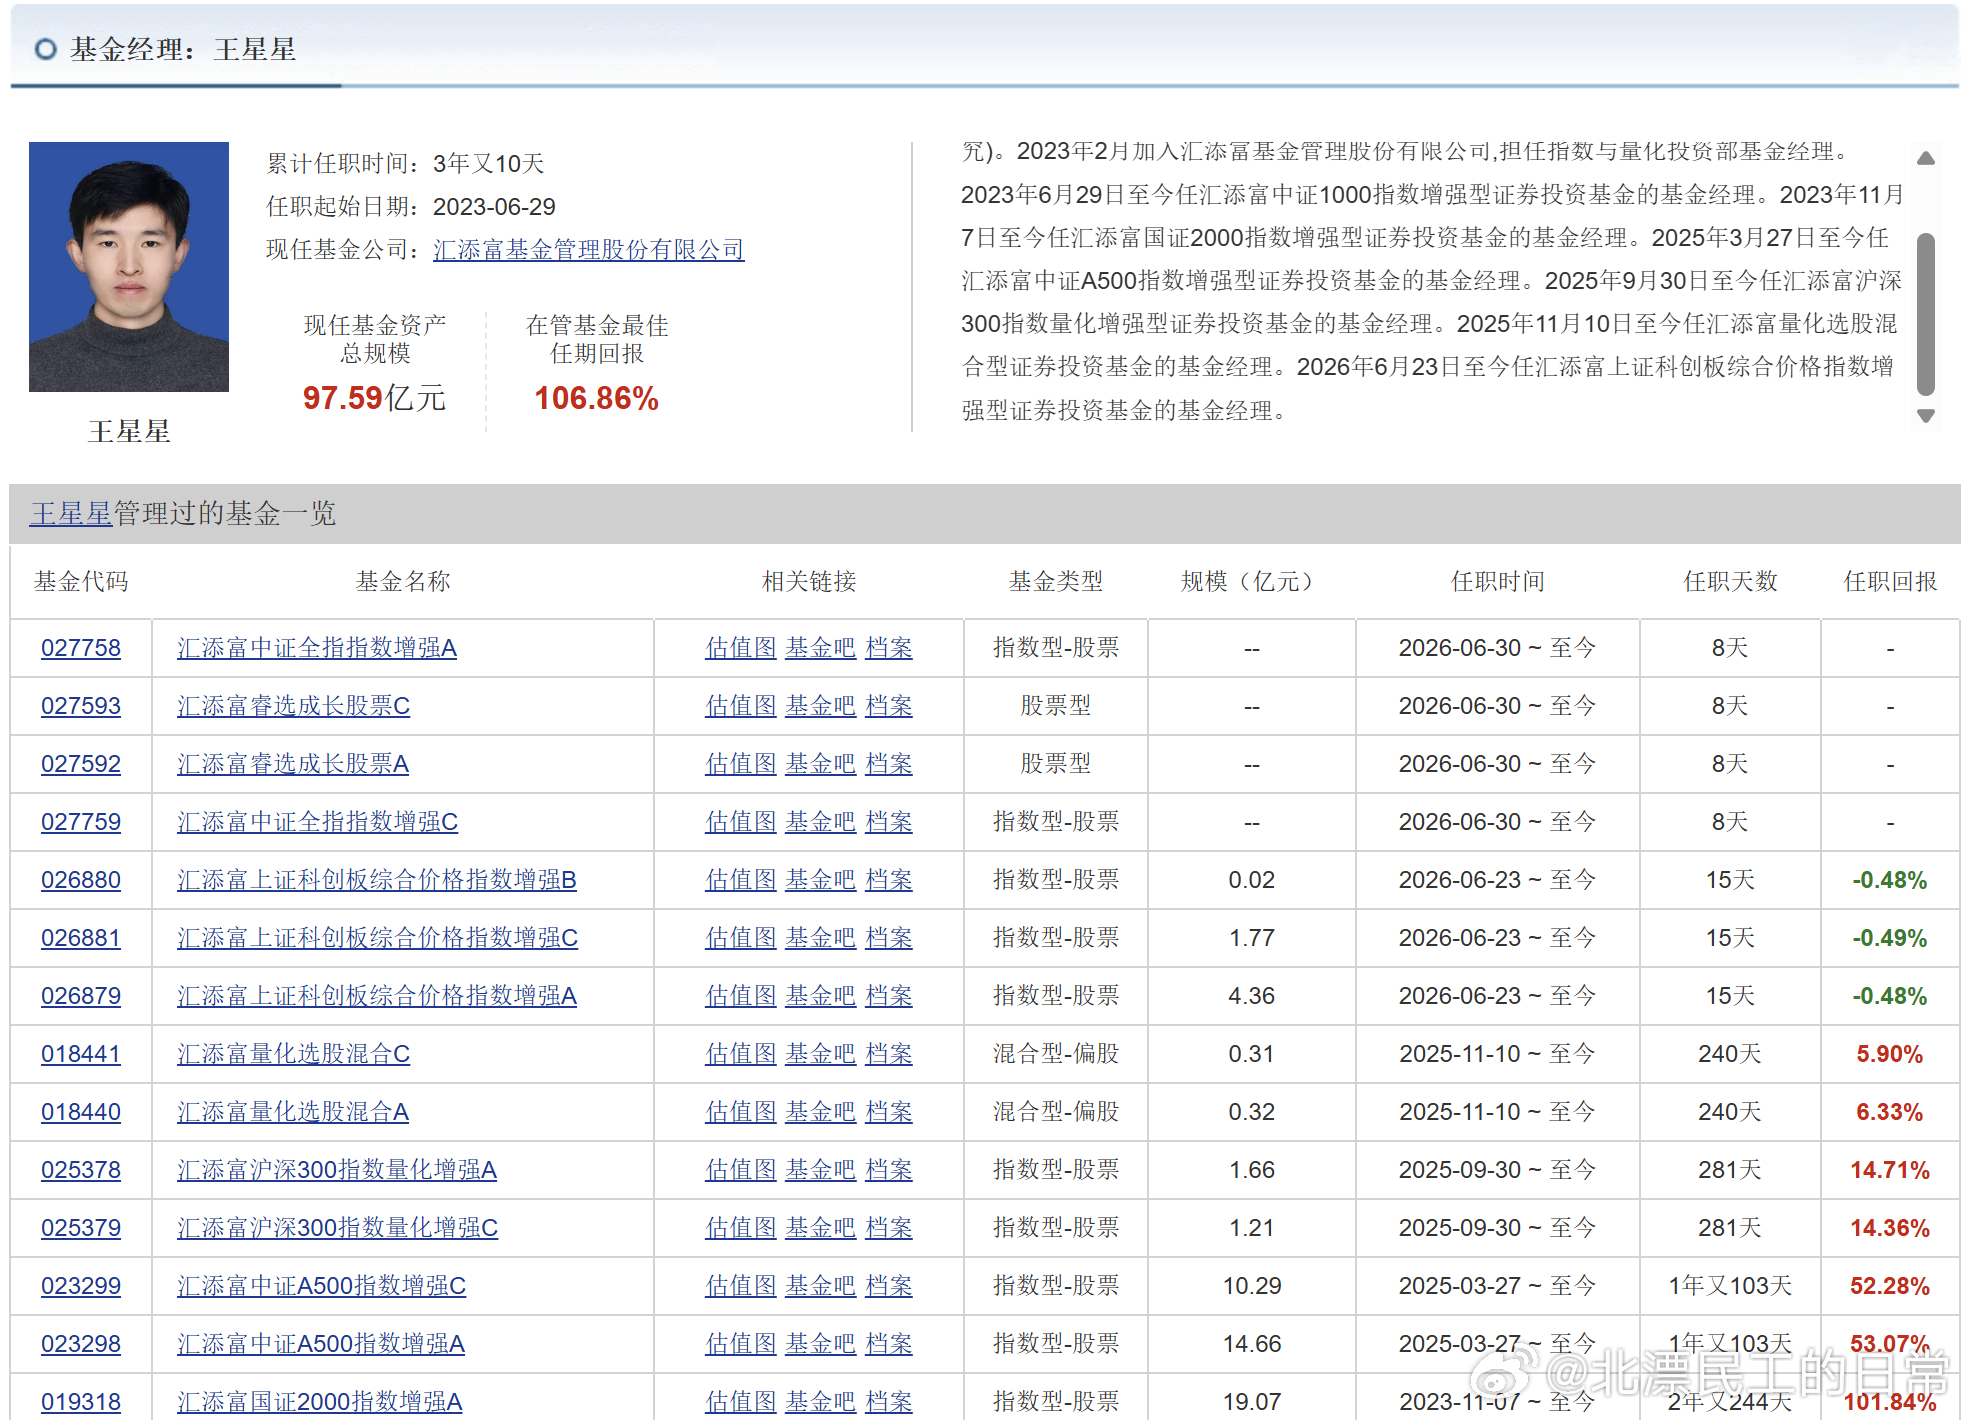The image size is (1968, 1420).
Task: Click the 基金经理：王星星 section title
Action: coord(183,49)
